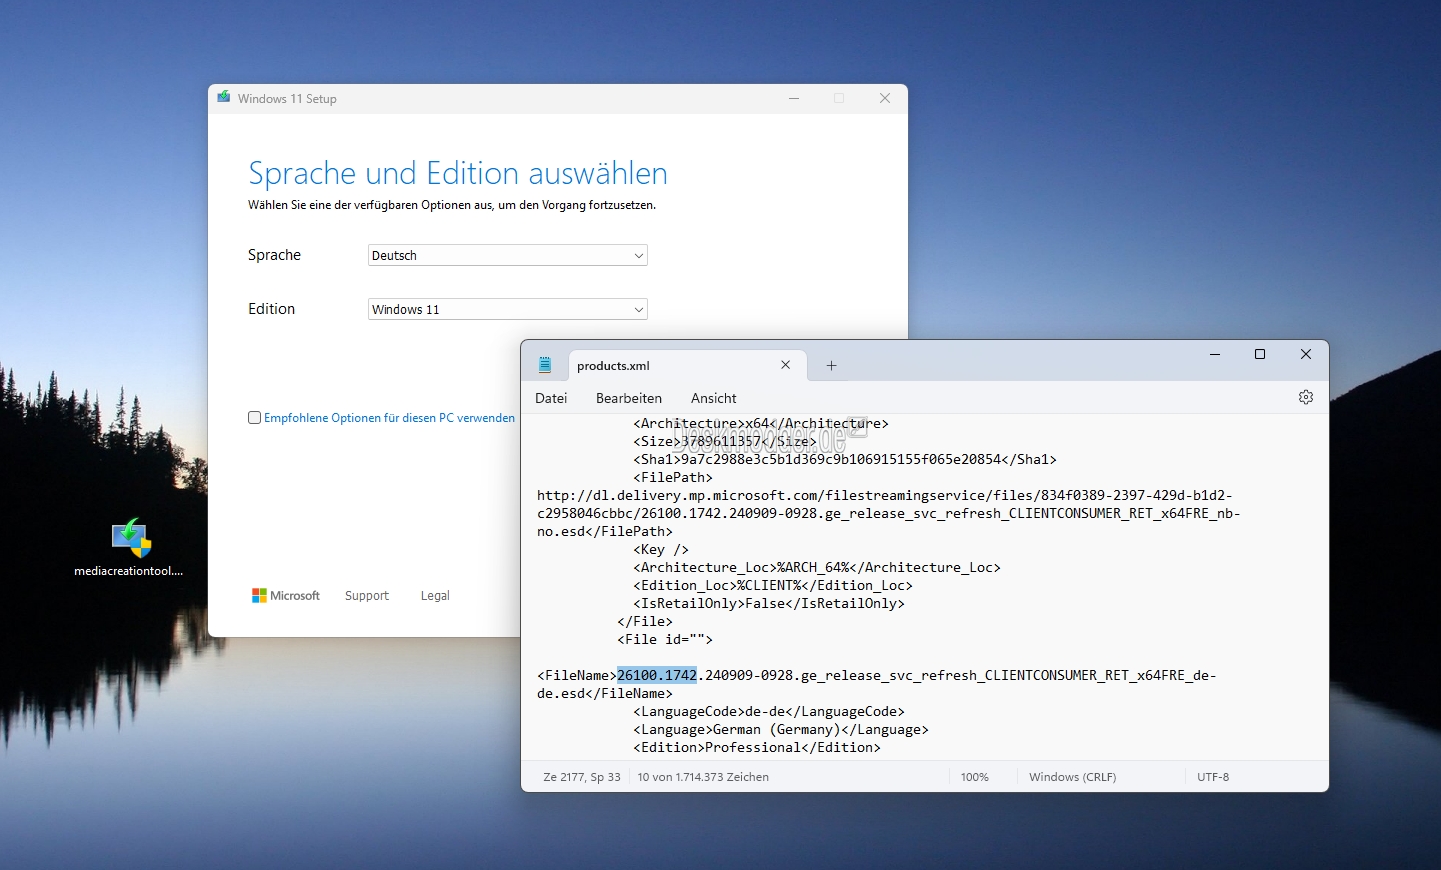This screenshot has width=1441, height=870.
Task: Click the Sprache label in Setup
Action: click(274, 255)
